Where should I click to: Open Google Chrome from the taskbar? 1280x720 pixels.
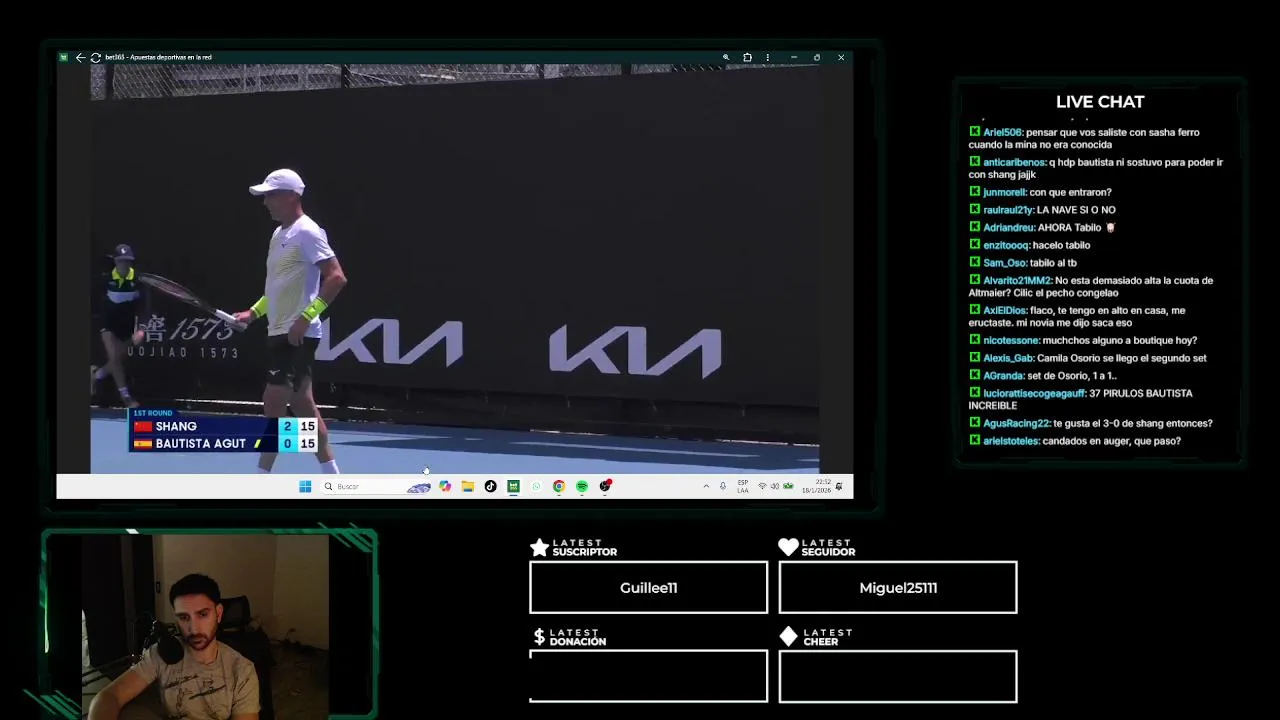[x=559, y=486]
